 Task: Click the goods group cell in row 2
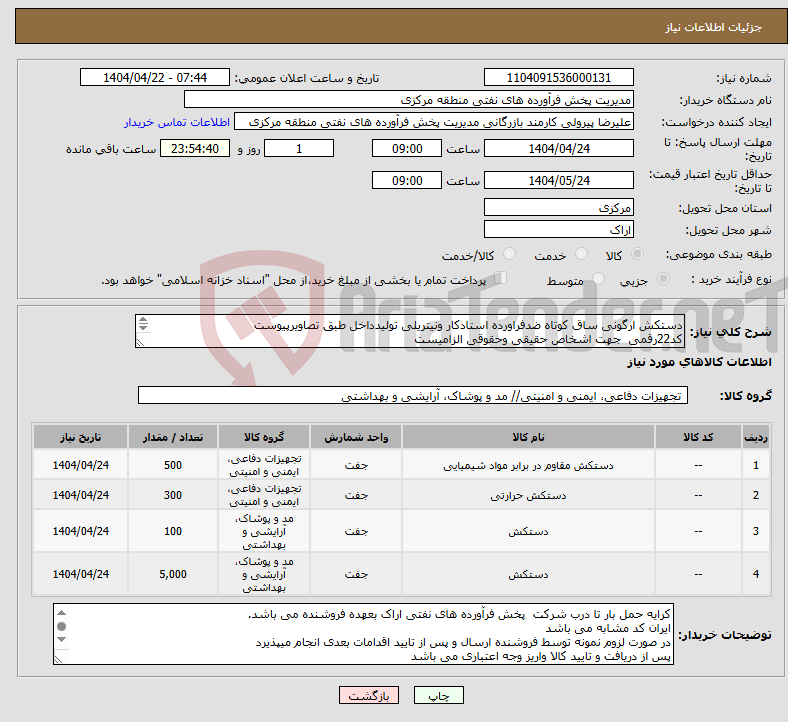(x=264, y=495)
